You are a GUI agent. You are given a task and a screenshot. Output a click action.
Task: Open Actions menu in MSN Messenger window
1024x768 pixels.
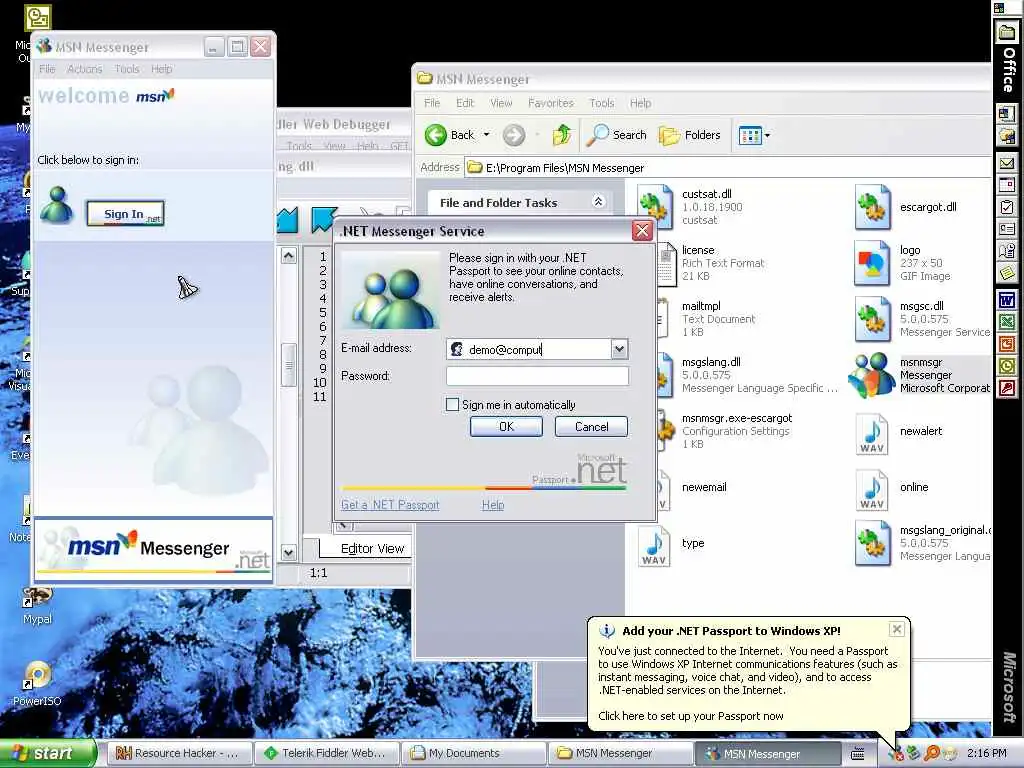coord(84,69)
